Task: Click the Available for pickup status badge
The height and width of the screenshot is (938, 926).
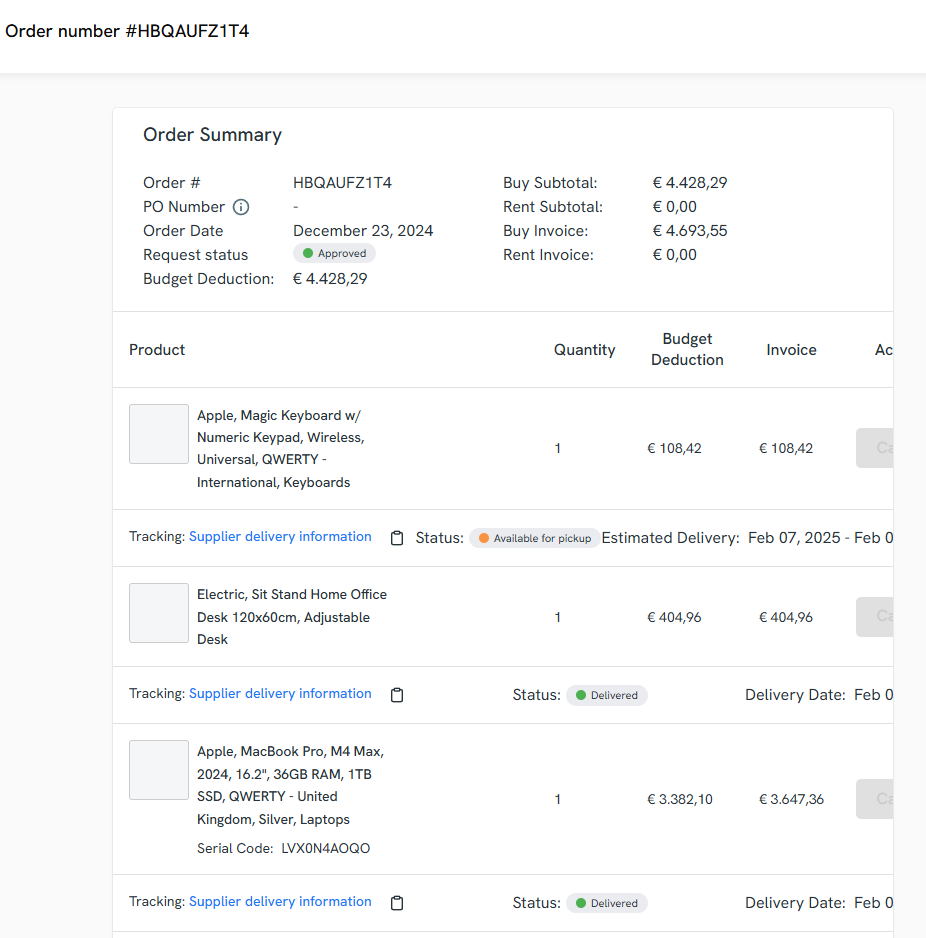Action: 535,538
